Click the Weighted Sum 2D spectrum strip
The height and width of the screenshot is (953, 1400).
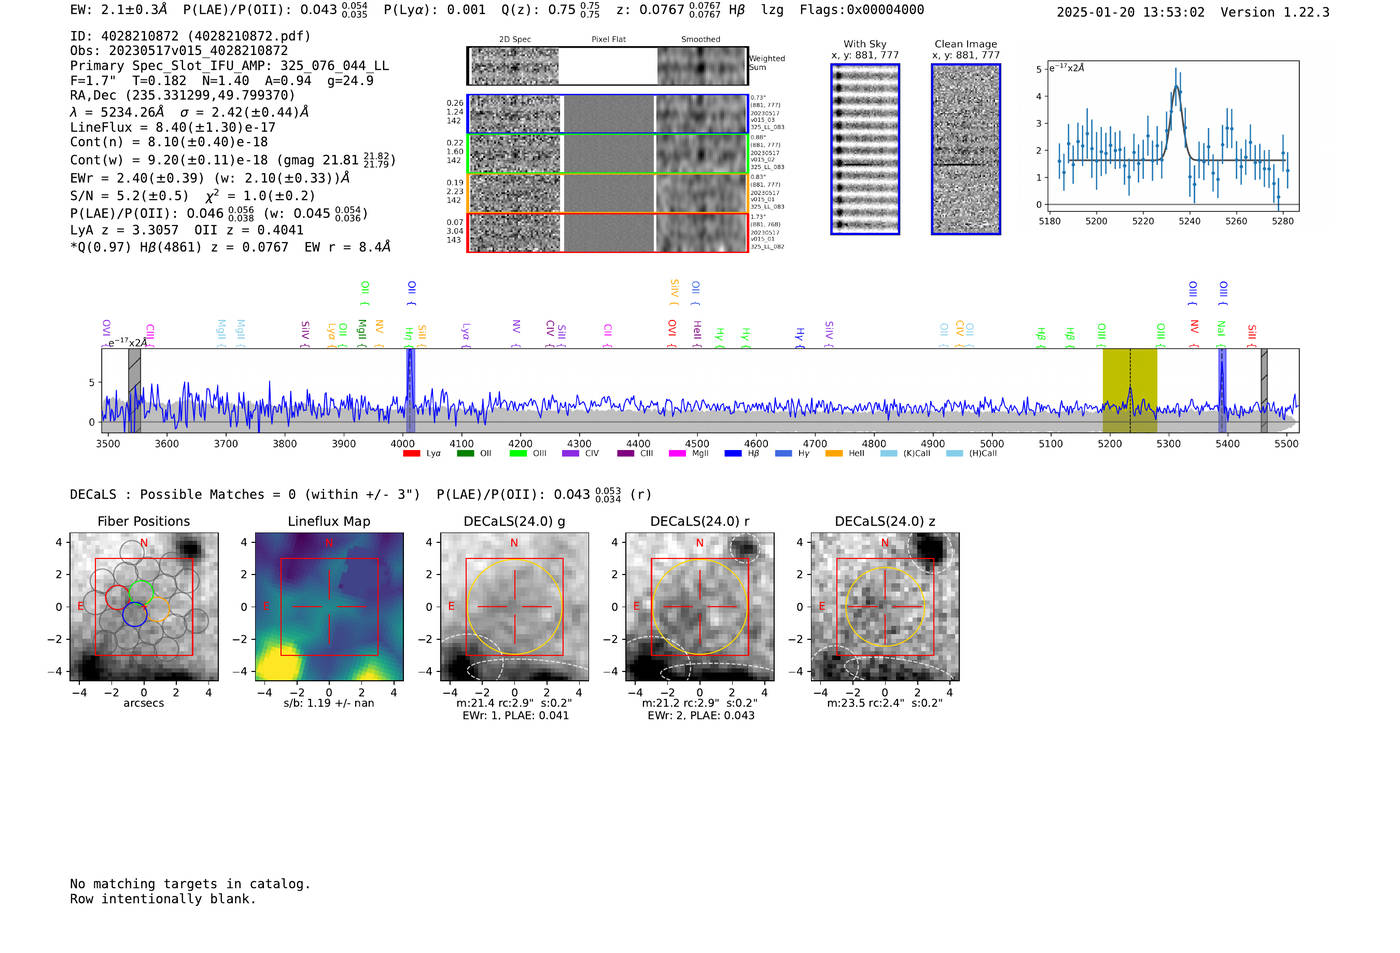tap(607, 66)
